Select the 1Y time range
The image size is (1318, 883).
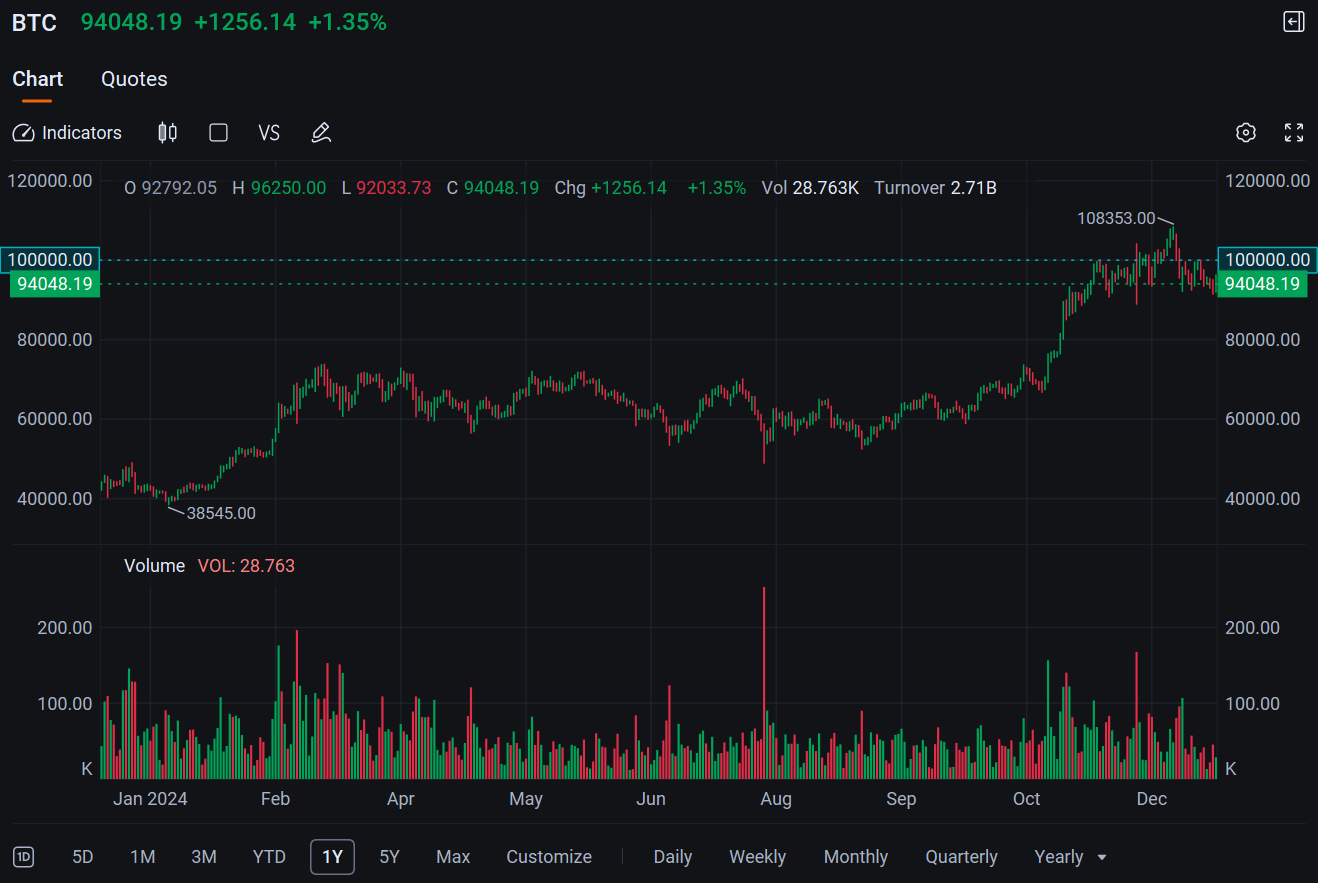coord(333,857)
